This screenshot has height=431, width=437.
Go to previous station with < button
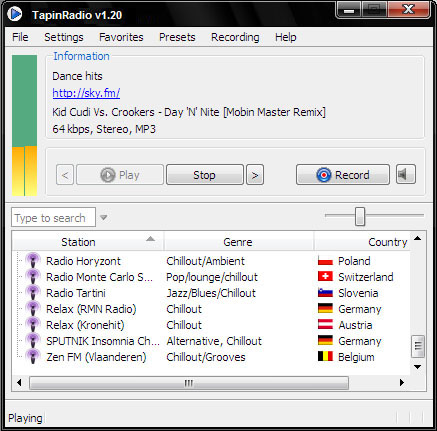click(65, 175)
